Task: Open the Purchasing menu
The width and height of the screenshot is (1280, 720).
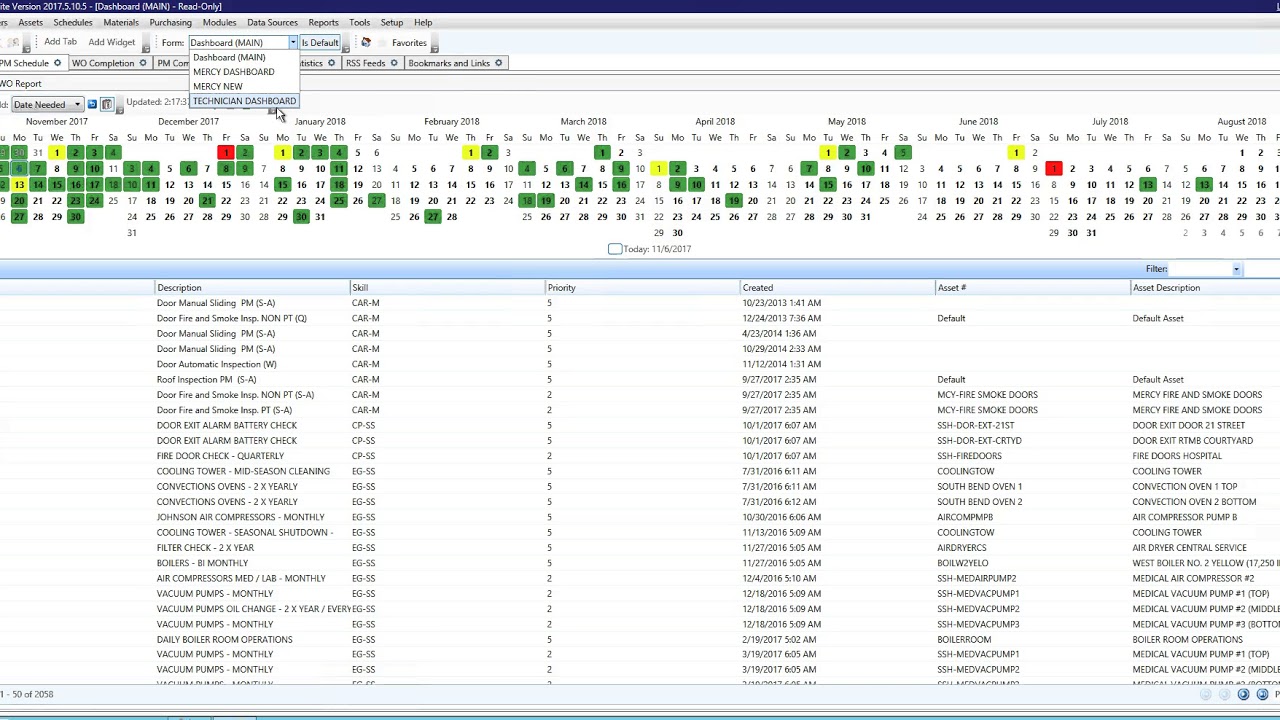Action: [x=170, y=22]
